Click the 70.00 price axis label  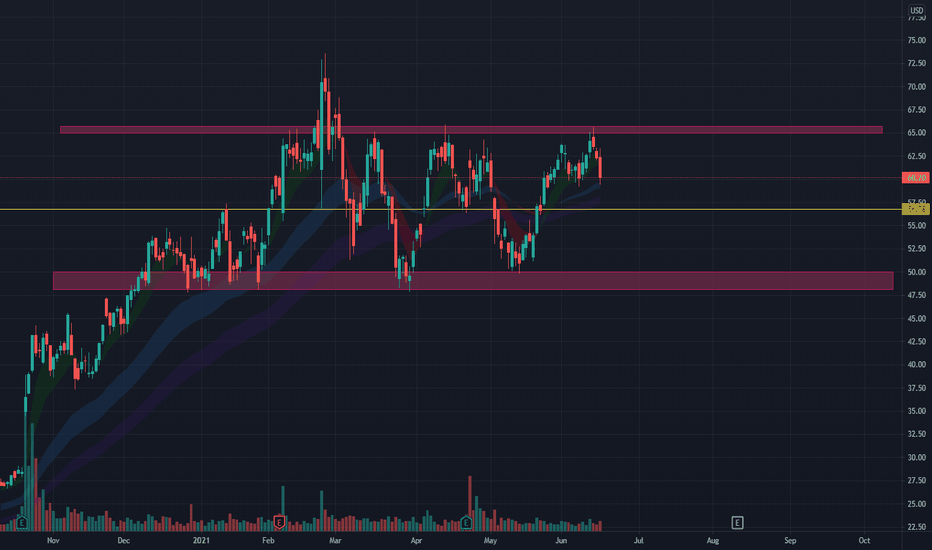click(x=916, y=87)
